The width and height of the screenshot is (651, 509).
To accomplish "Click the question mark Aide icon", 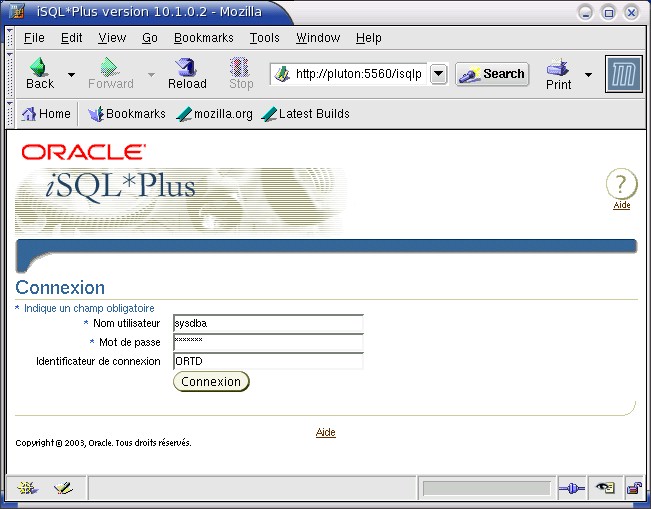I will pyautogui.click(x=621, y=184).
